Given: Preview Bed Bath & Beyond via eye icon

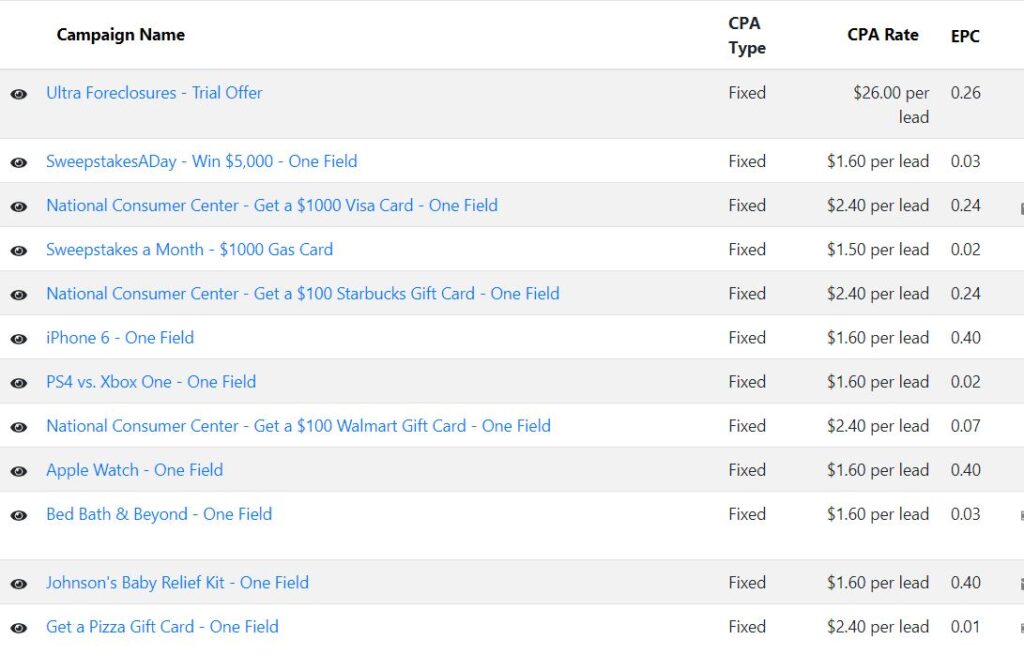Looking at the screenshot, I should [x=19, y=515].
